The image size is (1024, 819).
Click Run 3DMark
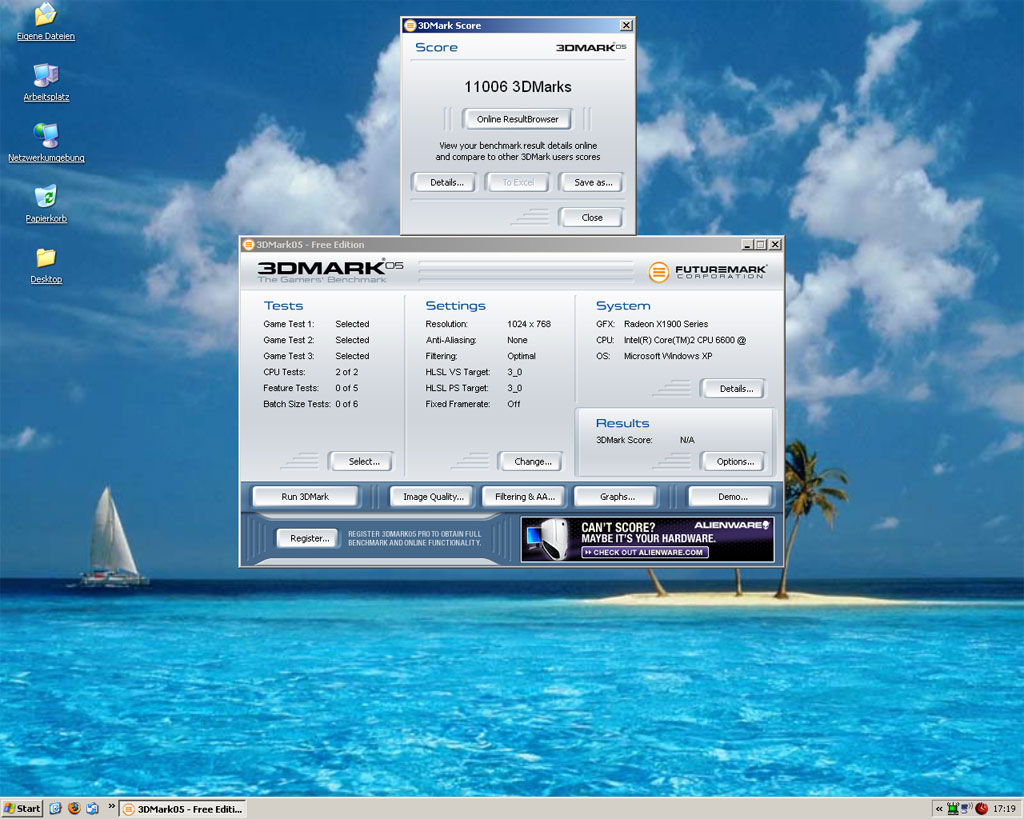point(305,496)
